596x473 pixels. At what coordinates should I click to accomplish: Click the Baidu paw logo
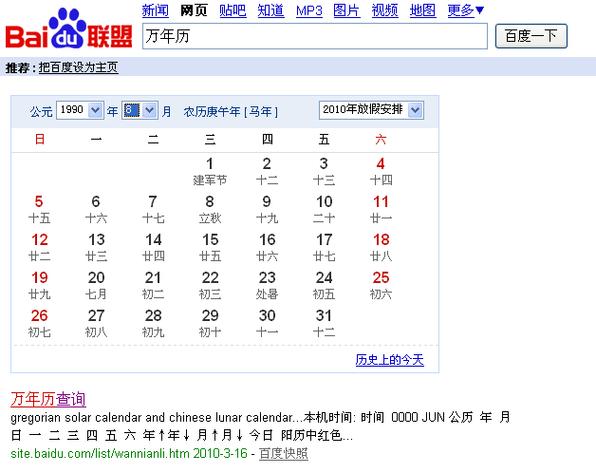pyautogui.click(x=68, y=29)
